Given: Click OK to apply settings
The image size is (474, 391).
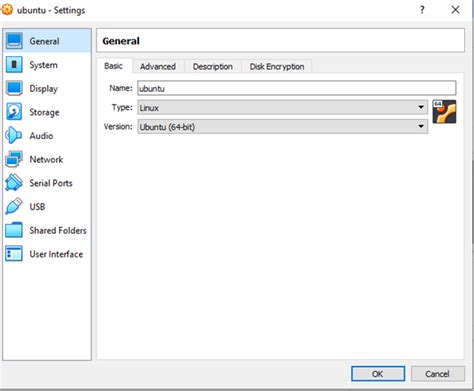Looking at the screenshot, I should [378, 374].
